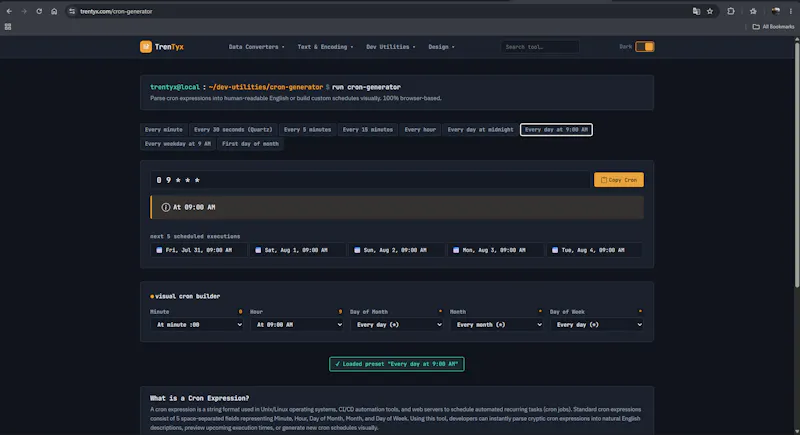Image resolution: width=800 pixels, height=435 pixels.
Task: Expand the Data Converters menu
Action: (257, 46)
